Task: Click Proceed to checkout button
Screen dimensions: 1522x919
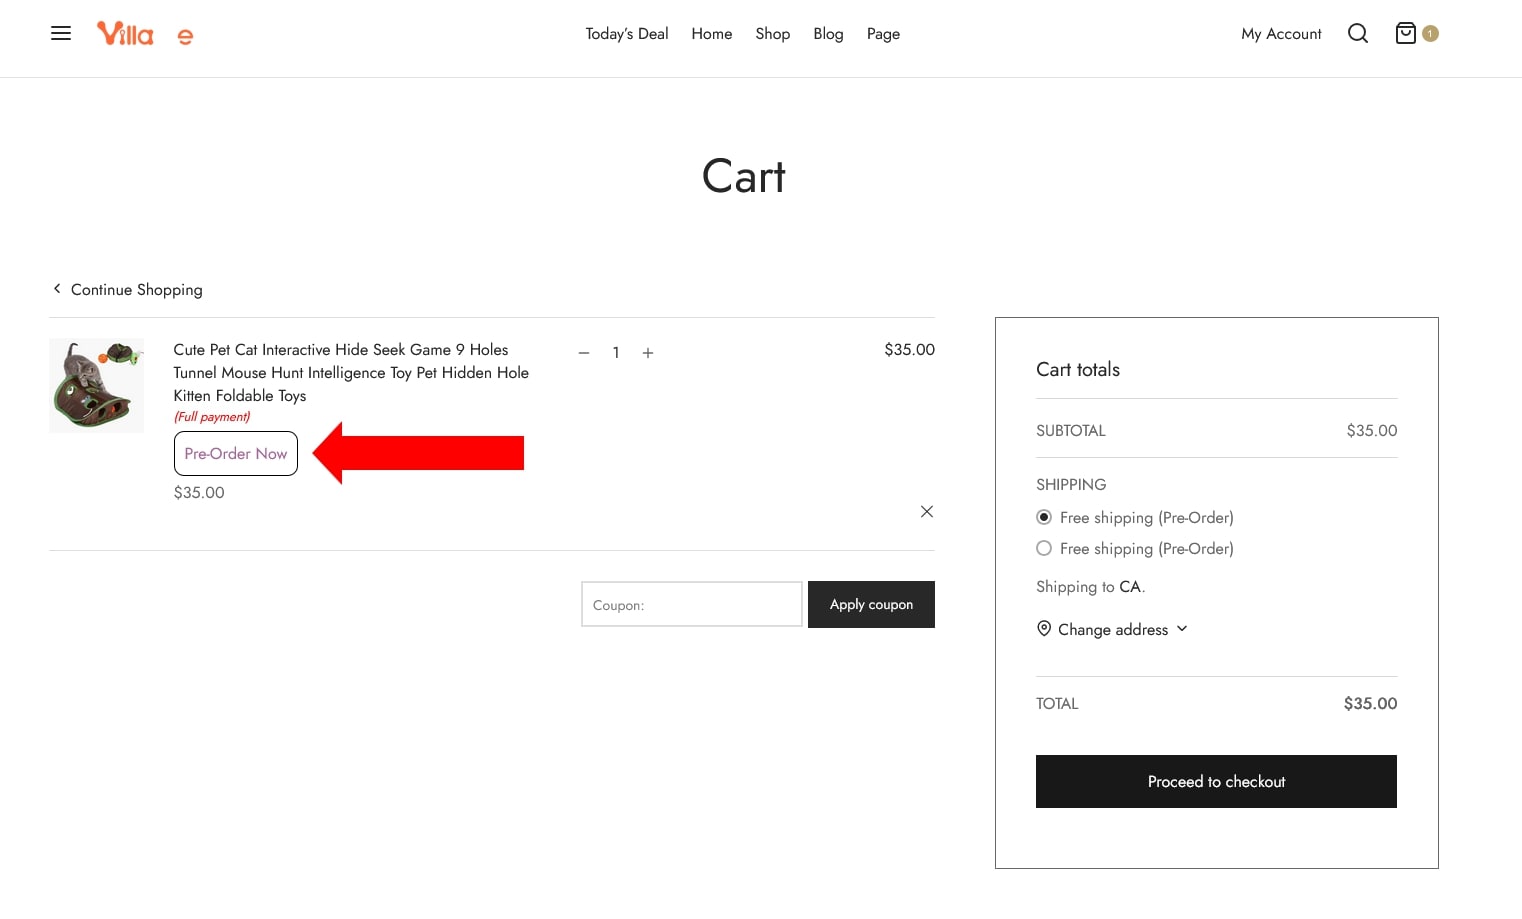Action: [1216, 781]
